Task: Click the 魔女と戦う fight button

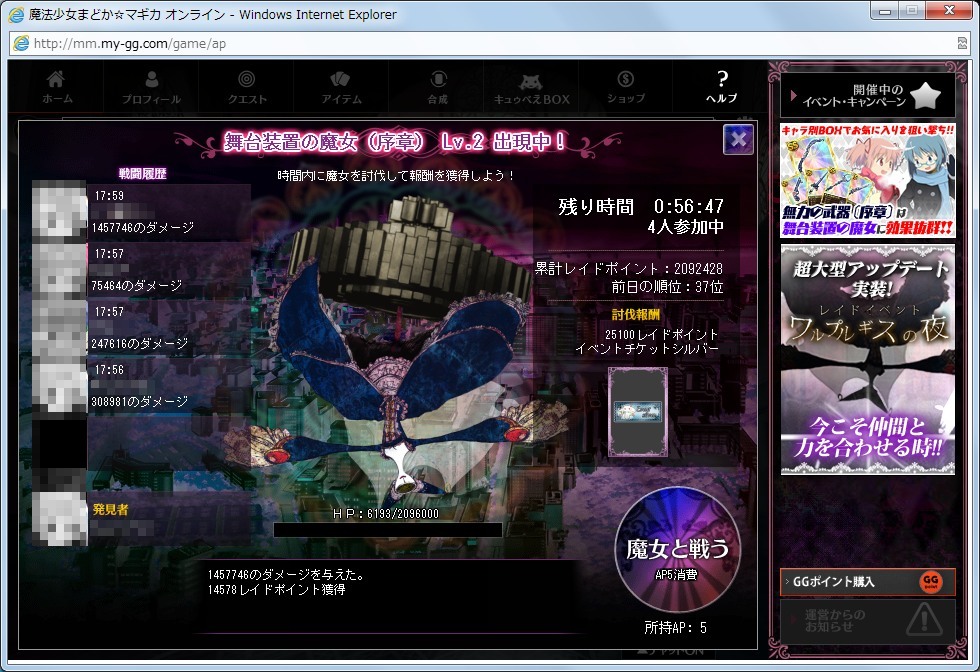Action: tap(678, 550)
